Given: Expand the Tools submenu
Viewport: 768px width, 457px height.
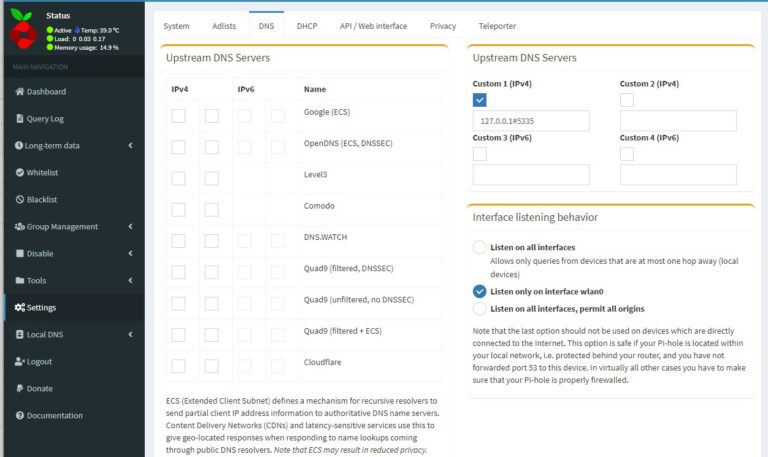Looking at the screenshot, I should point(130,281).
